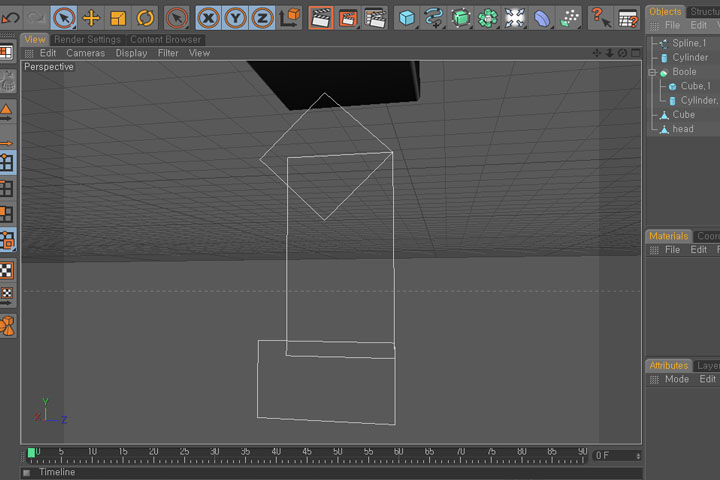
Task: Click the viewport move camera icon
Action: pyautogui.click(x=596, y=53)
